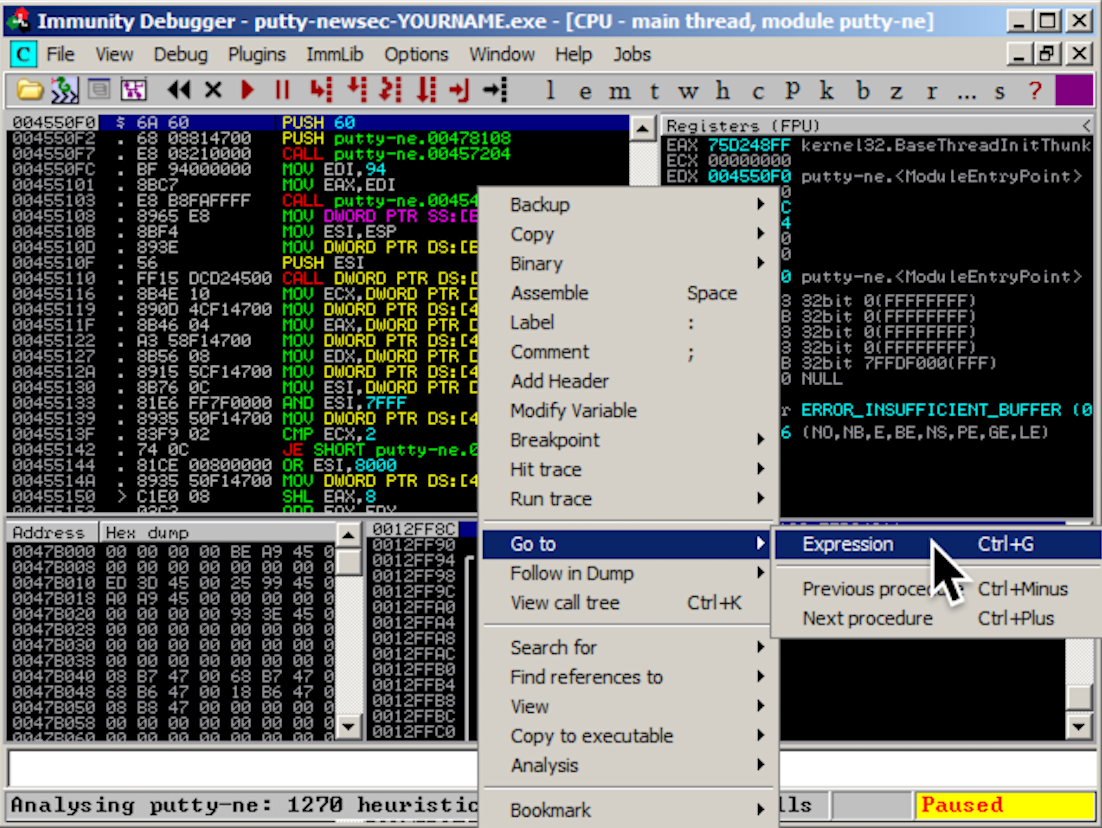Click the command input field at bottom

[x=240, y=768]
